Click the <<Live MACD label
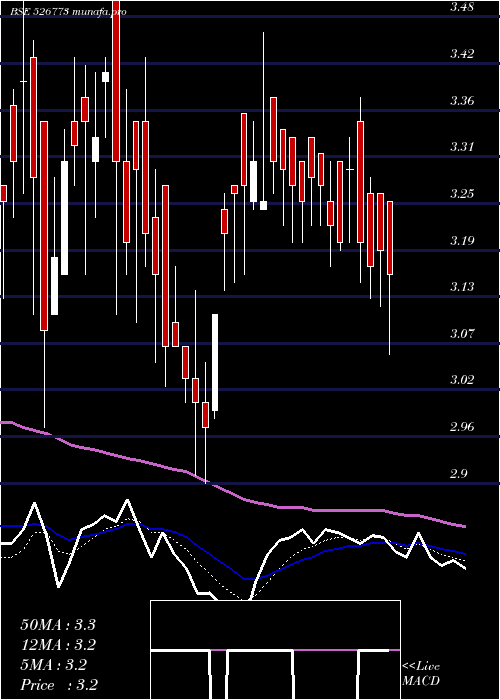 (x=421, y=674)
